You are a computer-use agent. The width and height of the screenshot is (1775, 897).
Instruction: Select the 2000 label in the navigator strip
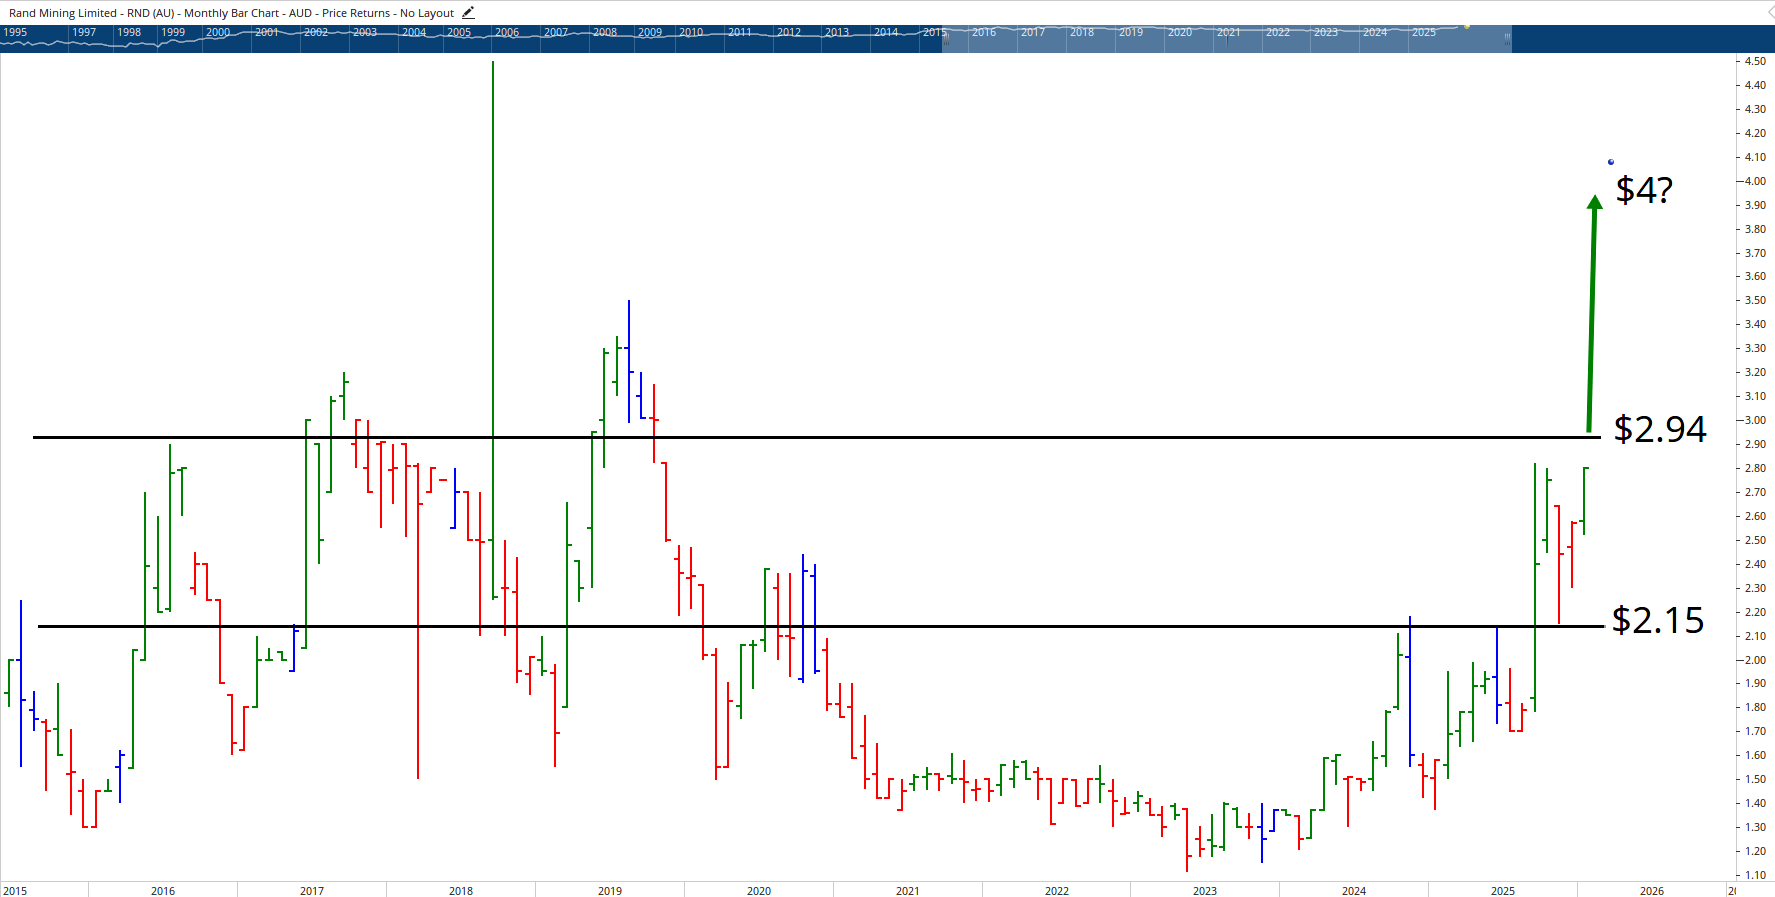pos(218,32)
